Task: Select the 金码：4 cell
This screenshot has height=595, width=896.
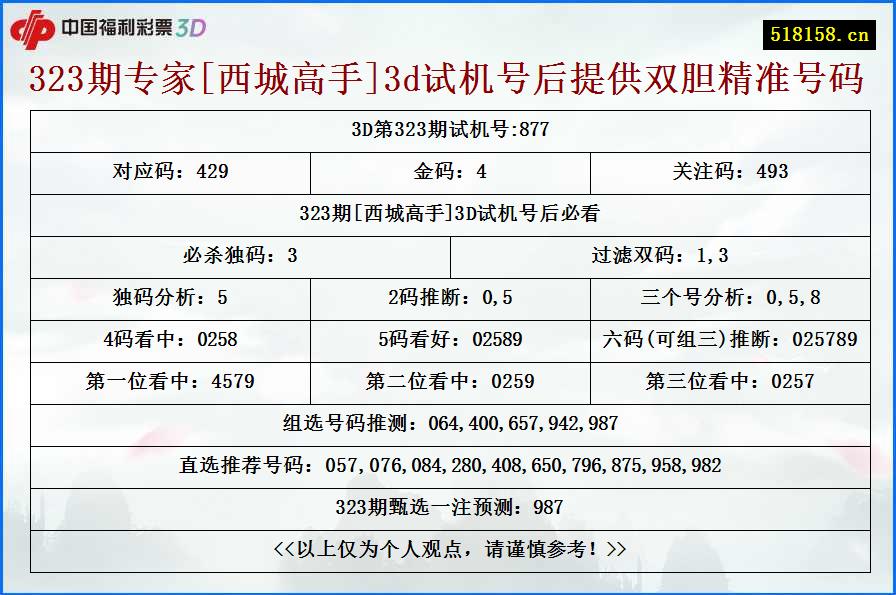Action: [x=448, y=171]
